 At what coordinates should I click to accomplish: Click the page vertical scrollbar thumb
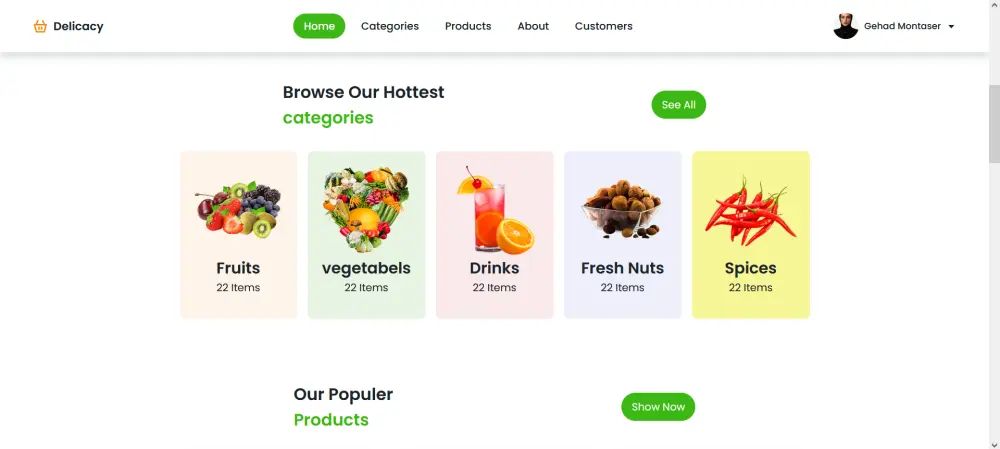click(994, 124)
